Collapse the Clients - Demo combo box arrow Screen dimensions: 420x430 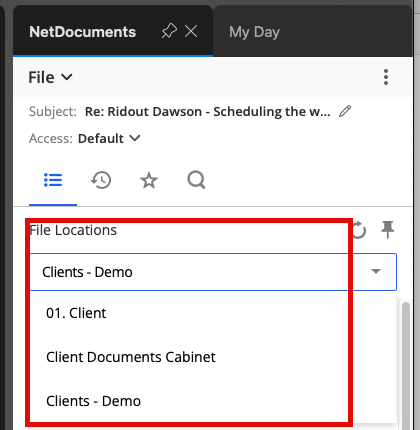[376, 271]
